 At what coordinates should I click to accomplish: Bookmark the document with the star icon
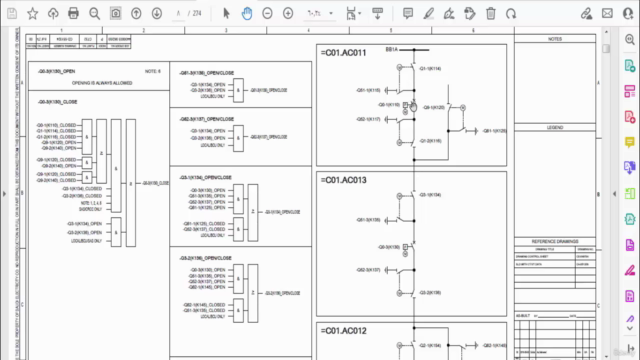(x=32, y=13)
